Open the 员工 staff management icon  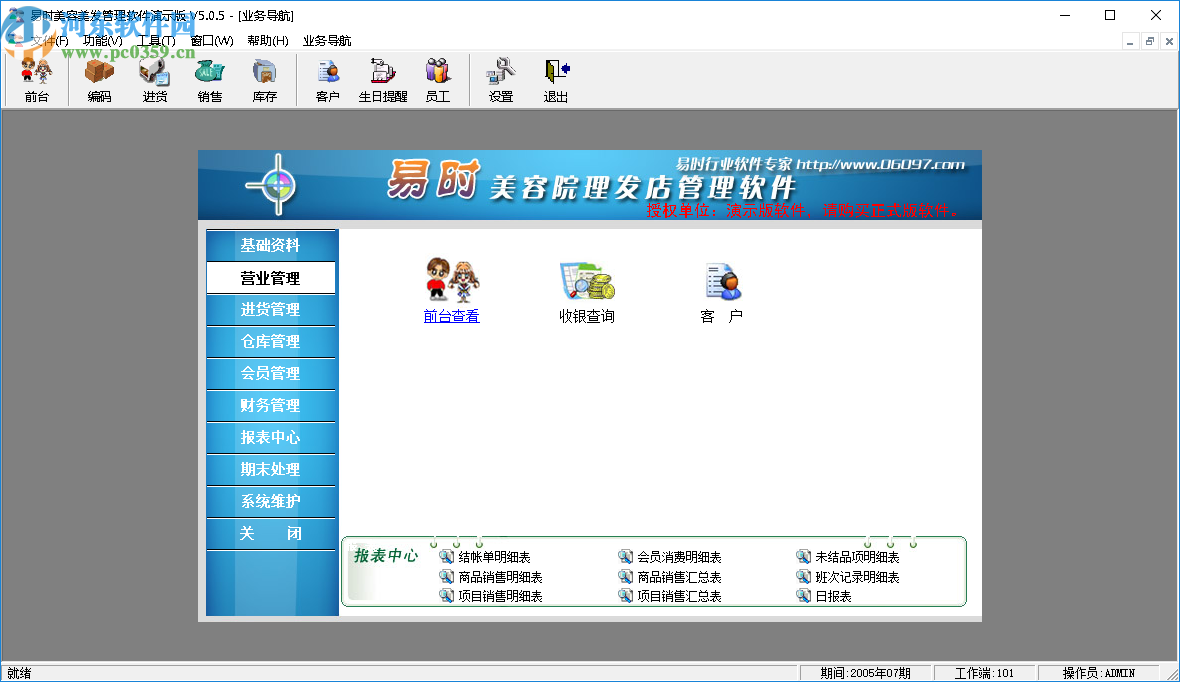[x=437, y=80]
